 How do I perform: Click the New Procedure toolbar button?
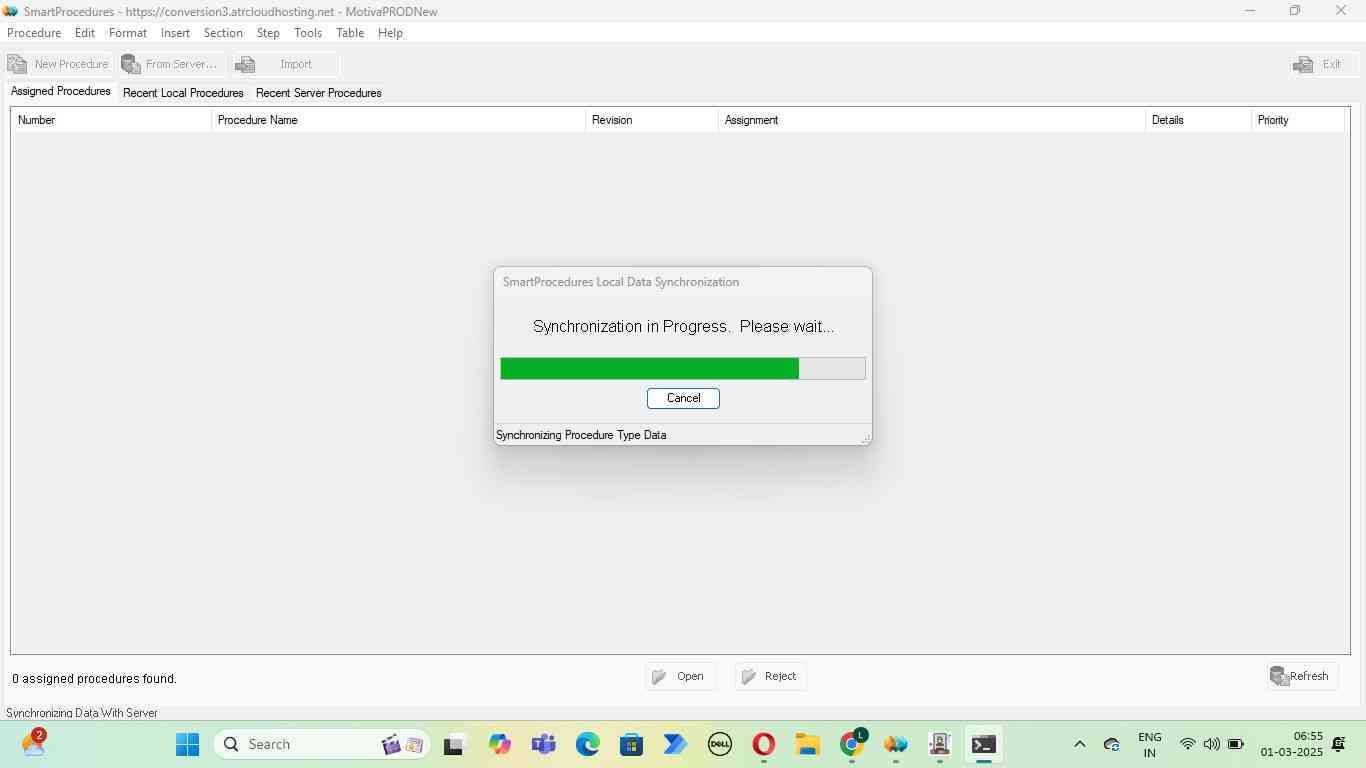click(x=59, y=64)
